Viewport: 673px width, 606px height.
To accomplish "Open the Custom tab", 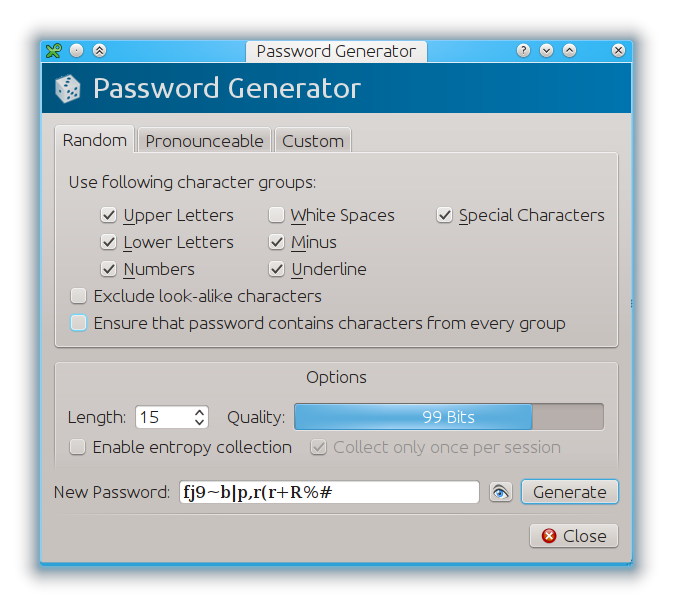I will [x=313, y=141].
